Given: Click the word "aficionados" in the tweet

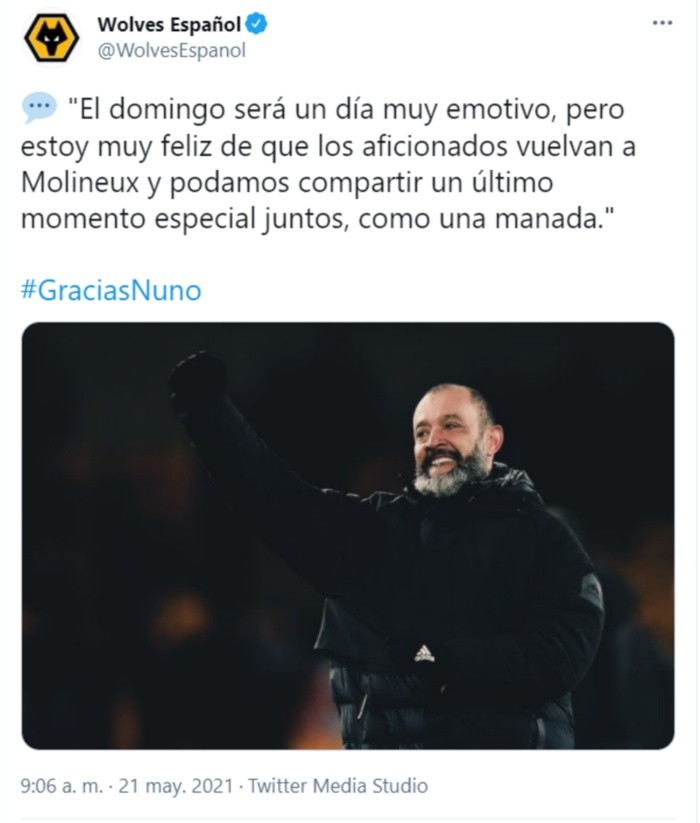Looking at the screenshot, I should click(435, 146).
